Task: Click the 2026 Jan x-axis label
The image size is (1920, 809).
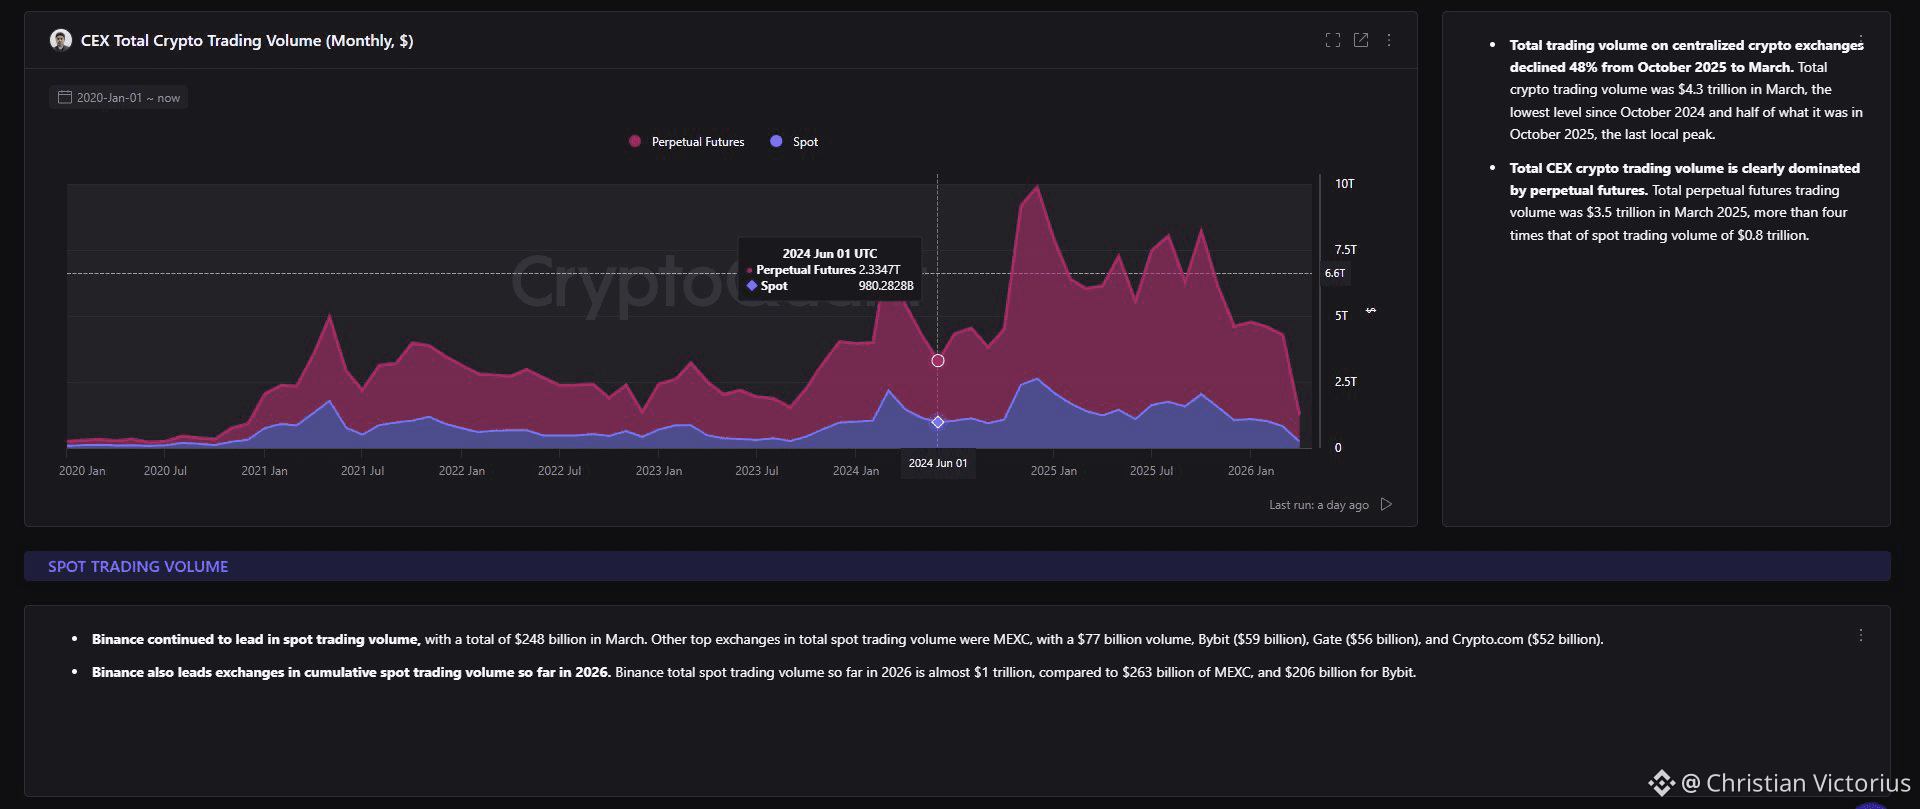Action: [x=1251, y=471]
